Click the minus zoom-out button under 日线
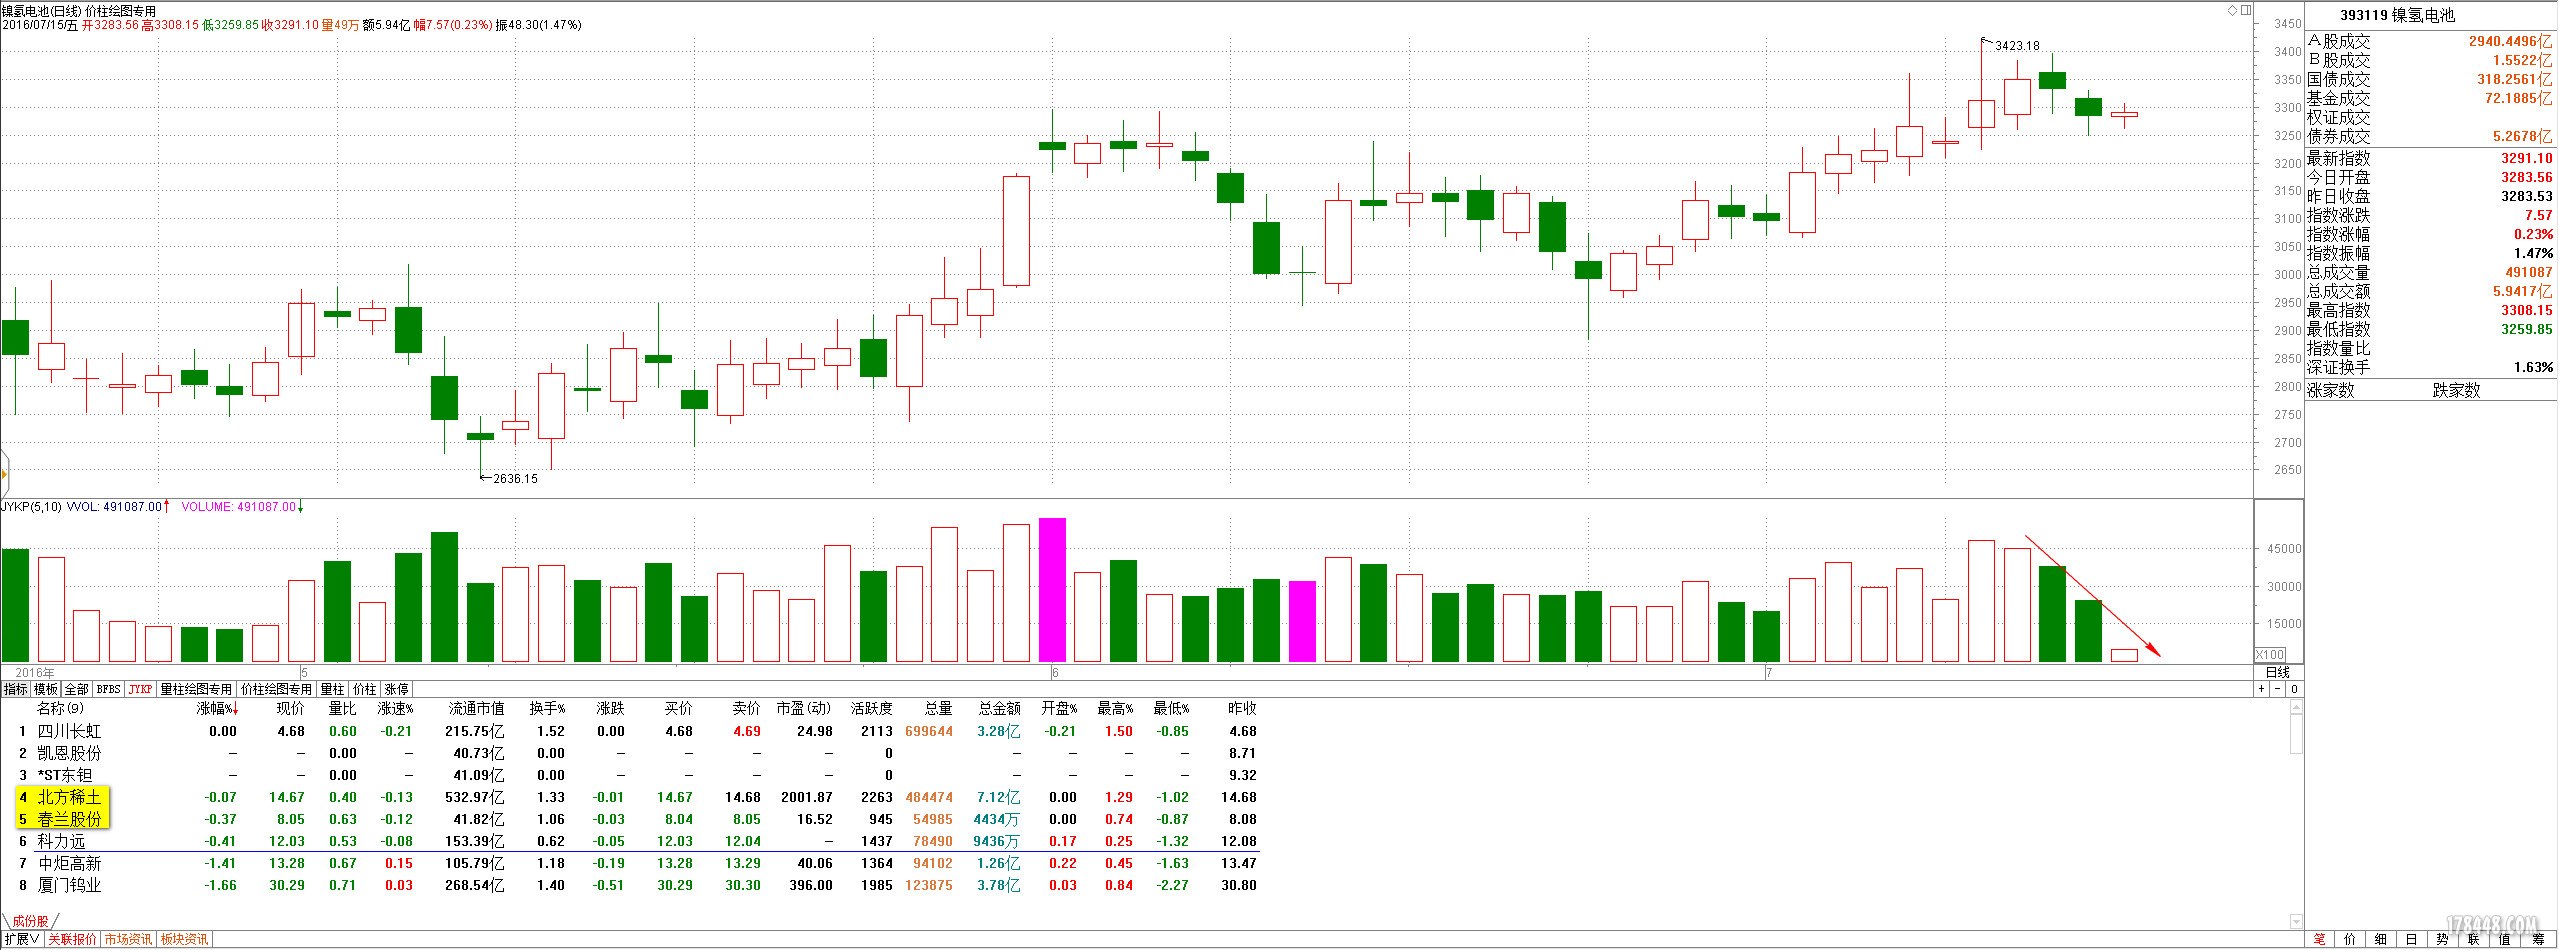The image size is (2559, 950). tap(2279, 689)
